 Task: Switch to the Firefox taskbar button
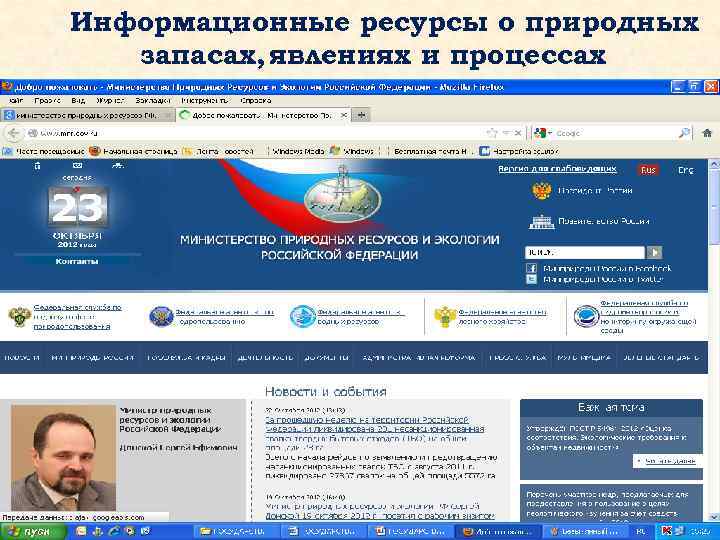tap(499, 531)
